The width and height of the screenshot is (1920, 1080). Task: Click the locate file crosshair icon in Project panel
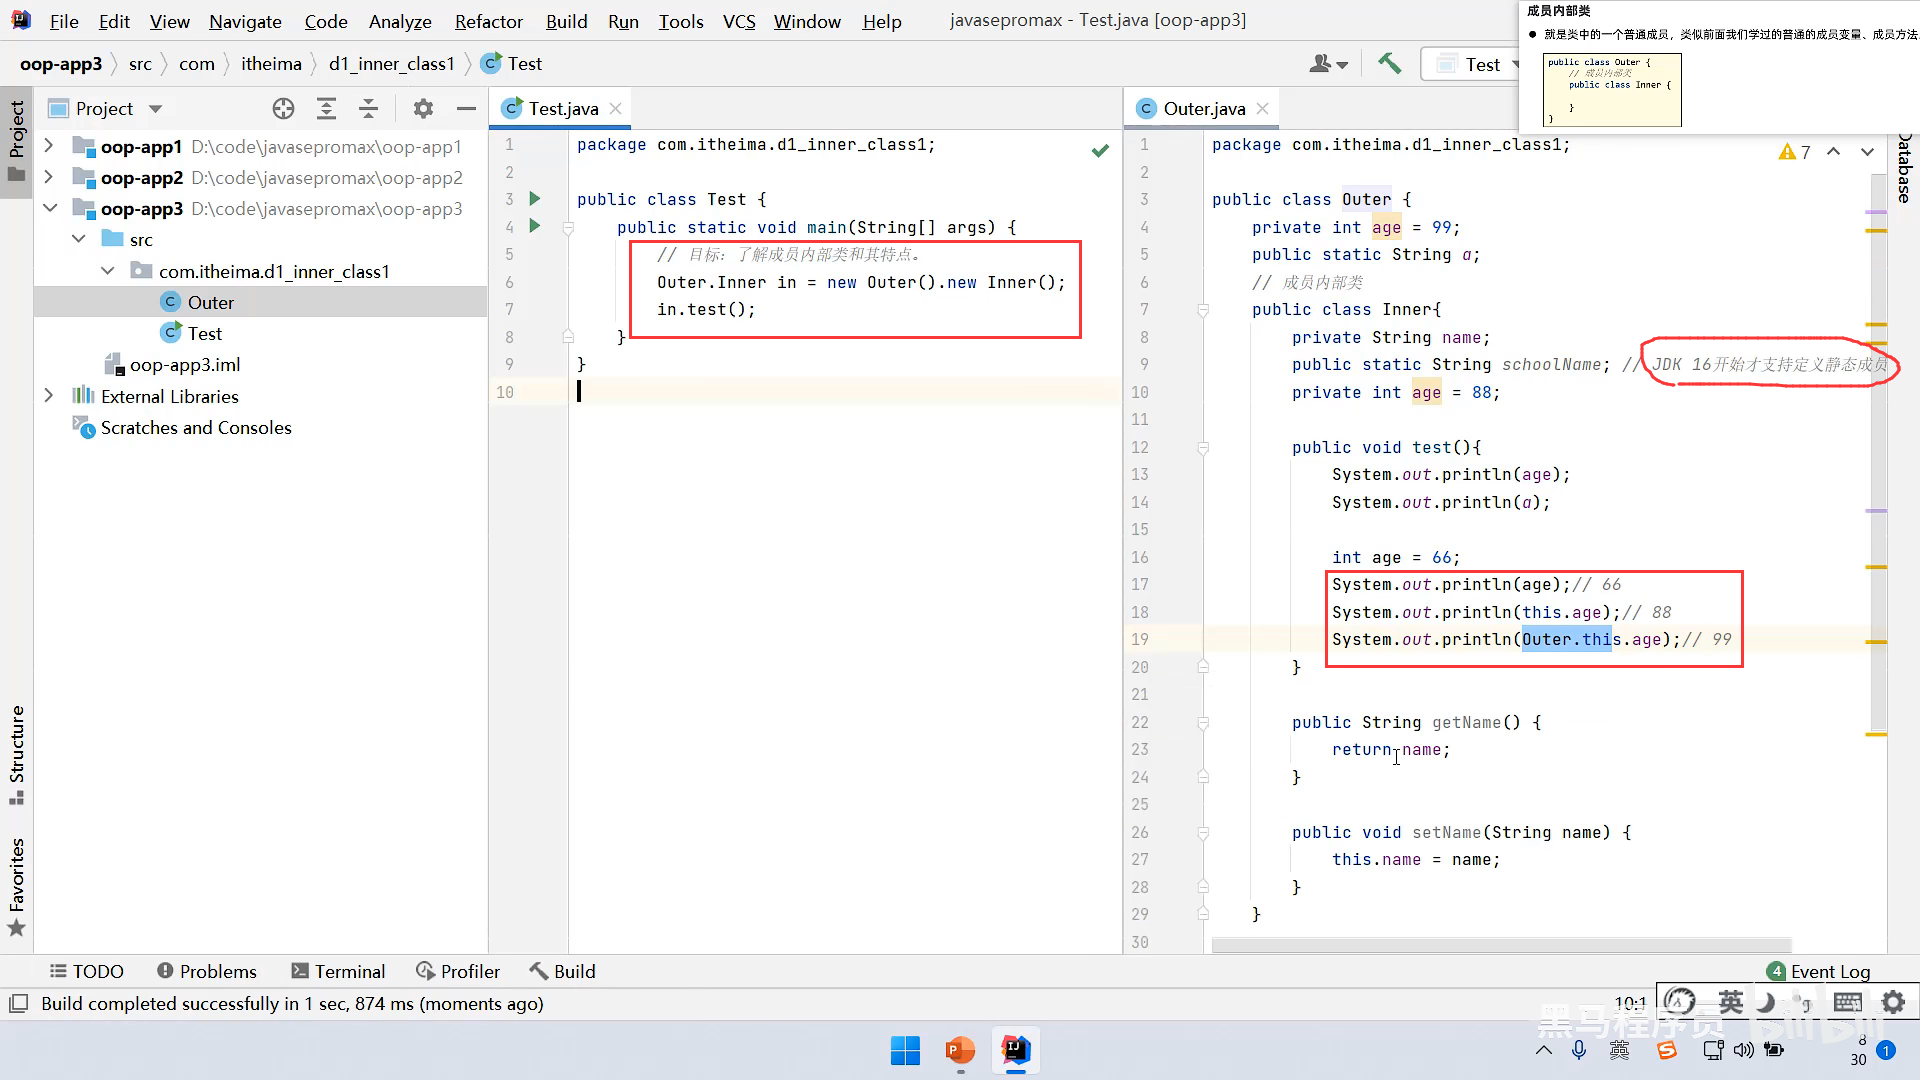click(x=283, y=109)
